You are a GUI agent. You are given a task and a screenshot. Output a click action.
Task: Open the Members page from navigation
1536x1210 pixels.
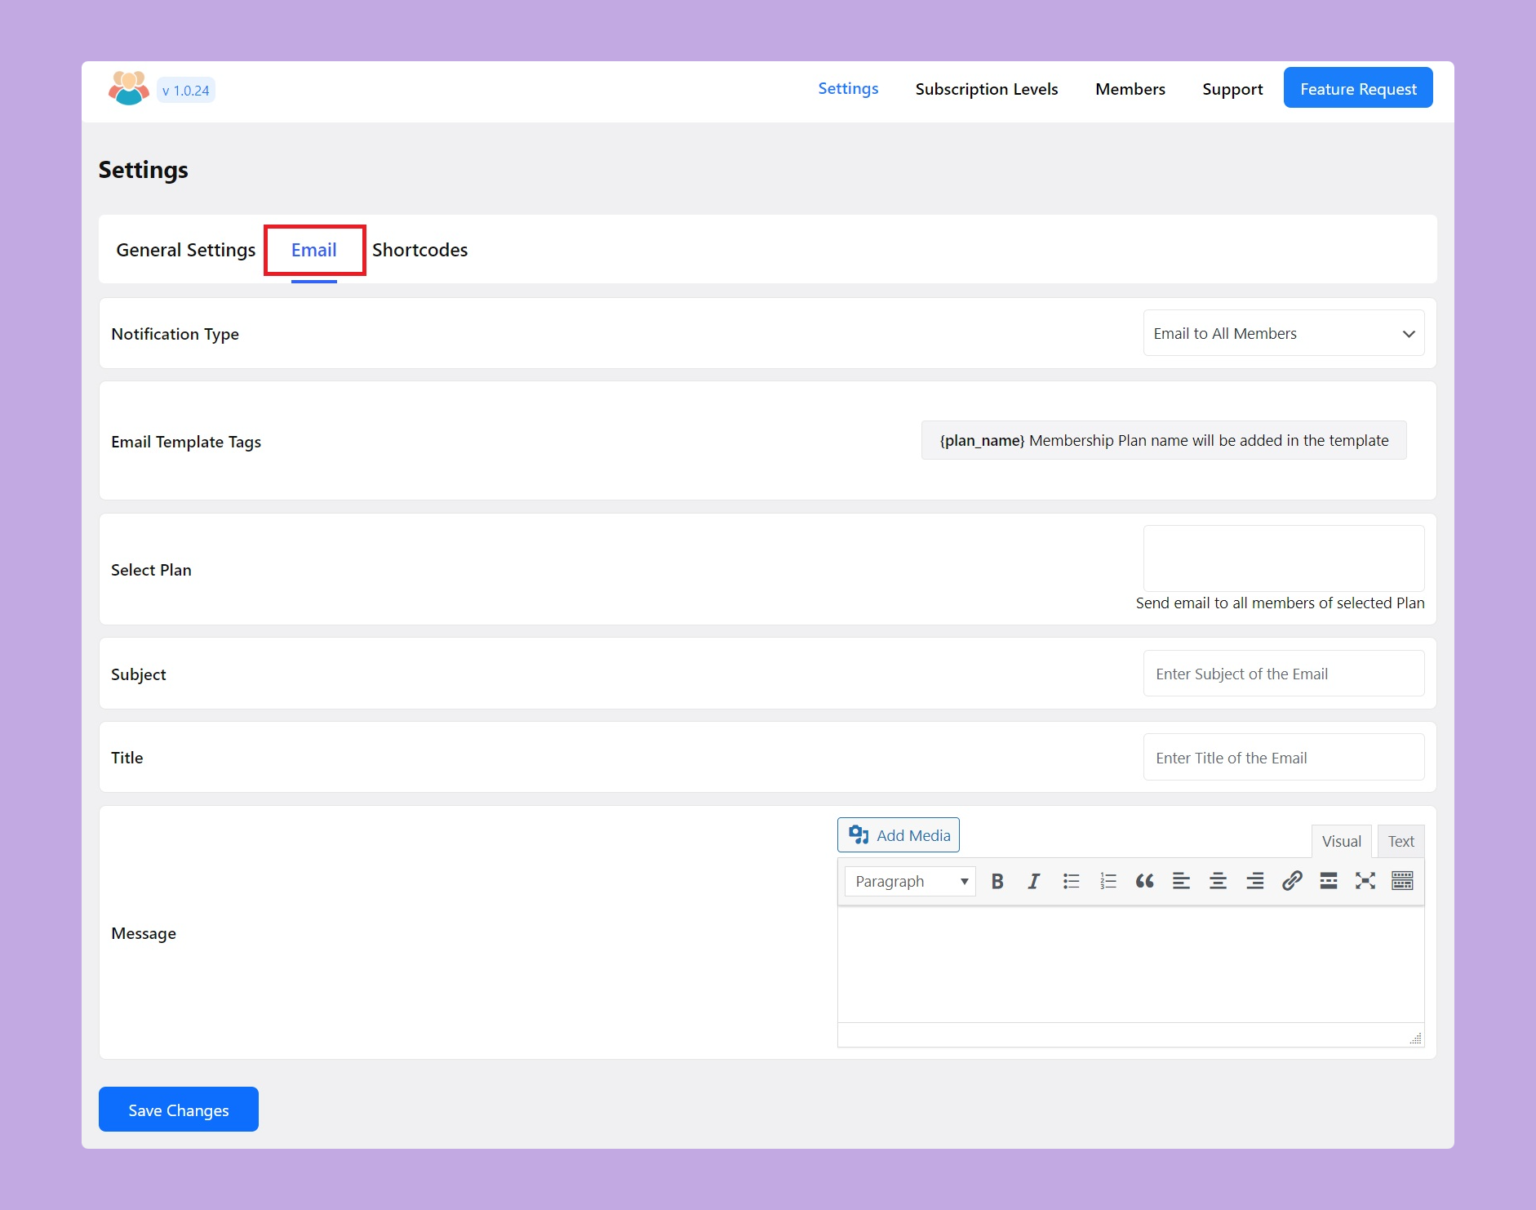[1130, 89]
